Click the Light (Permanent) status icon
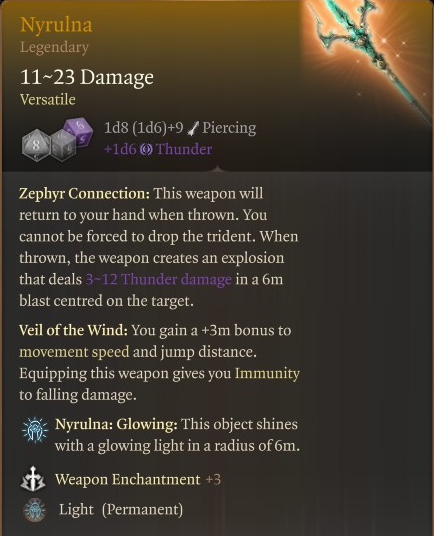 pyautogui.click(x=35, y=510)
